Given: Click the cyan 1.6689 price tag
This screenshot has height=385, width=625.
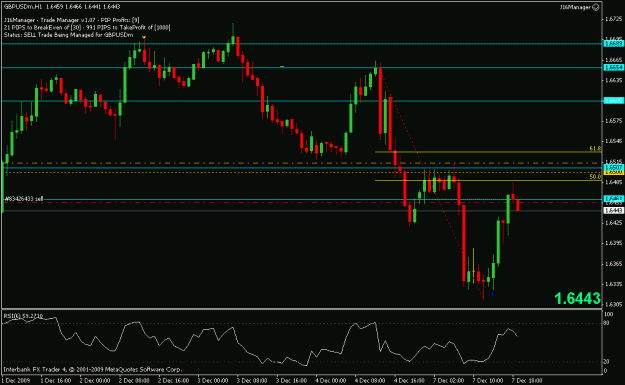Looking at the screenshot, I should 614,43.
